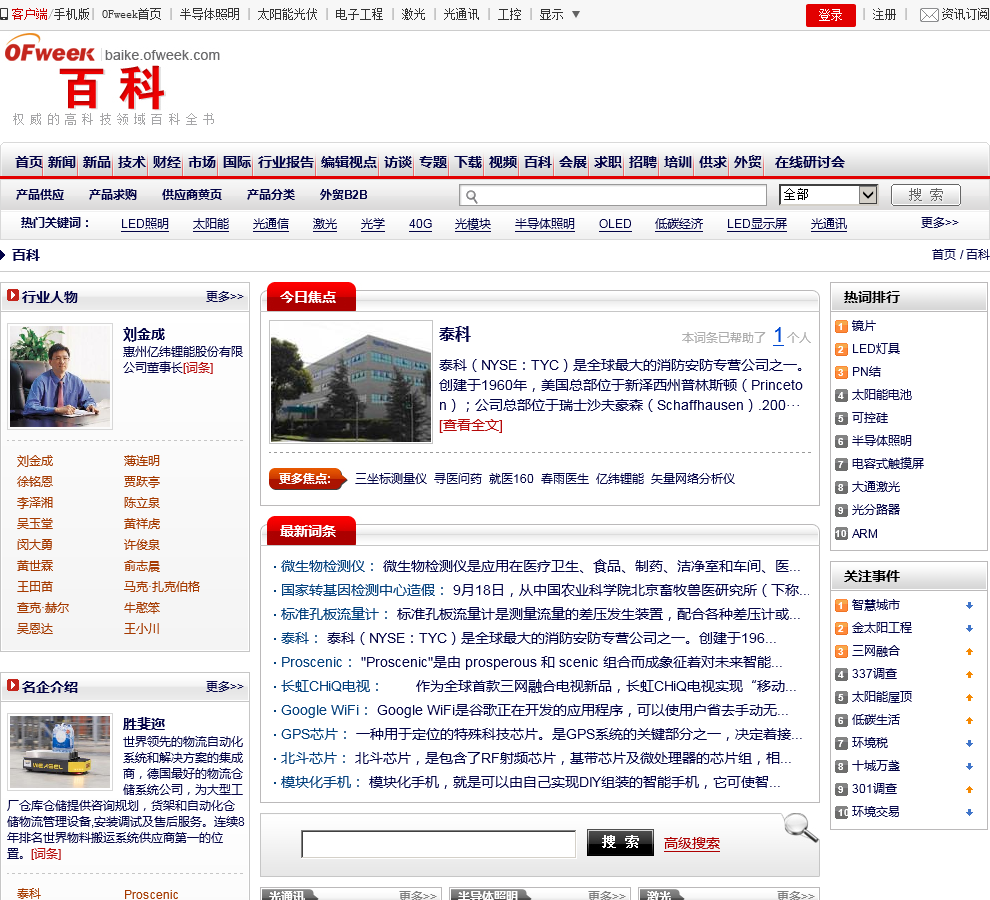The width and height of the screenshot is (990, 900).
Task: Click the down arrow beside 环境交易
Action: pos(969,812)
